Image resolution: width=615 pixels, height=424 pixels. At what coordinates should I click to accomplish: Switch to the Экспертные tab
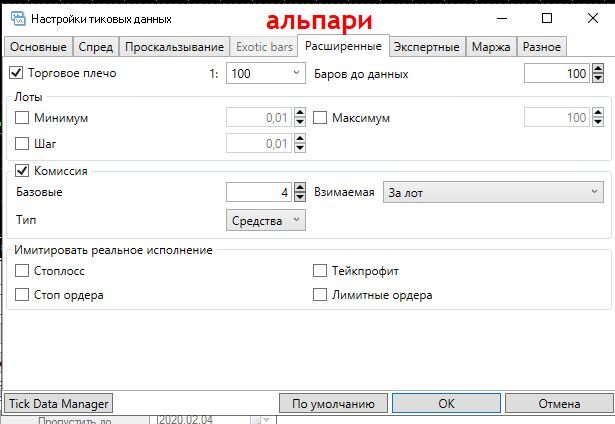[x=426, y=47]
